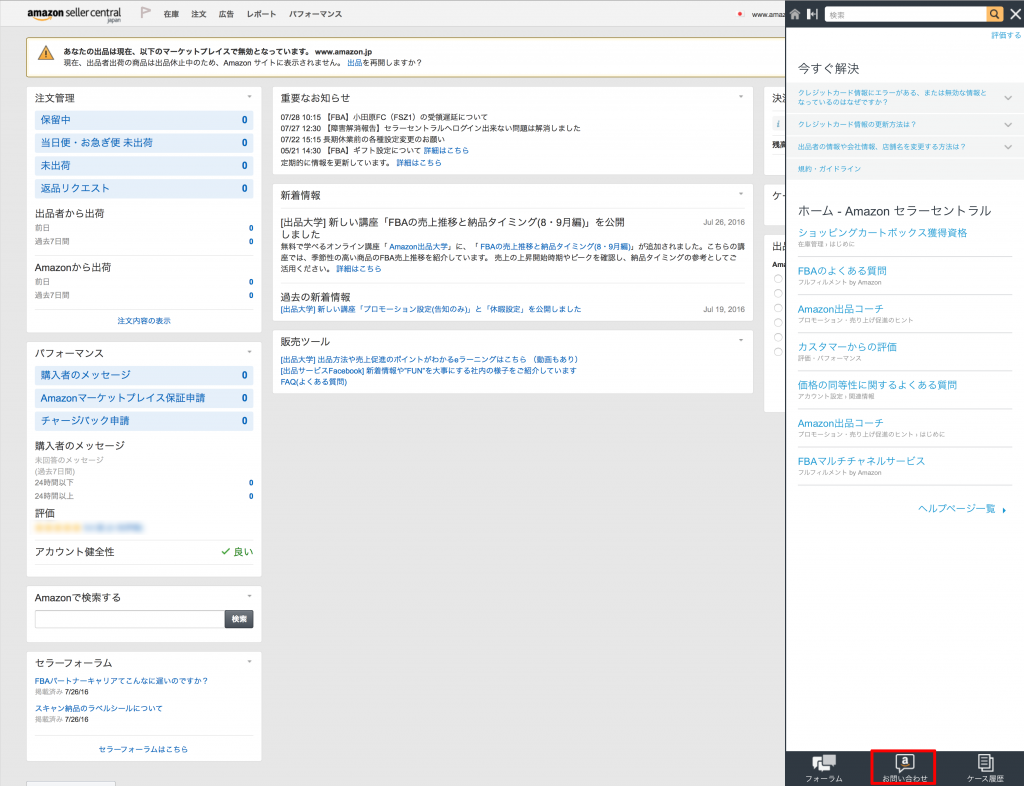Open ケース履歴 in help panel footer

(985, 768)
